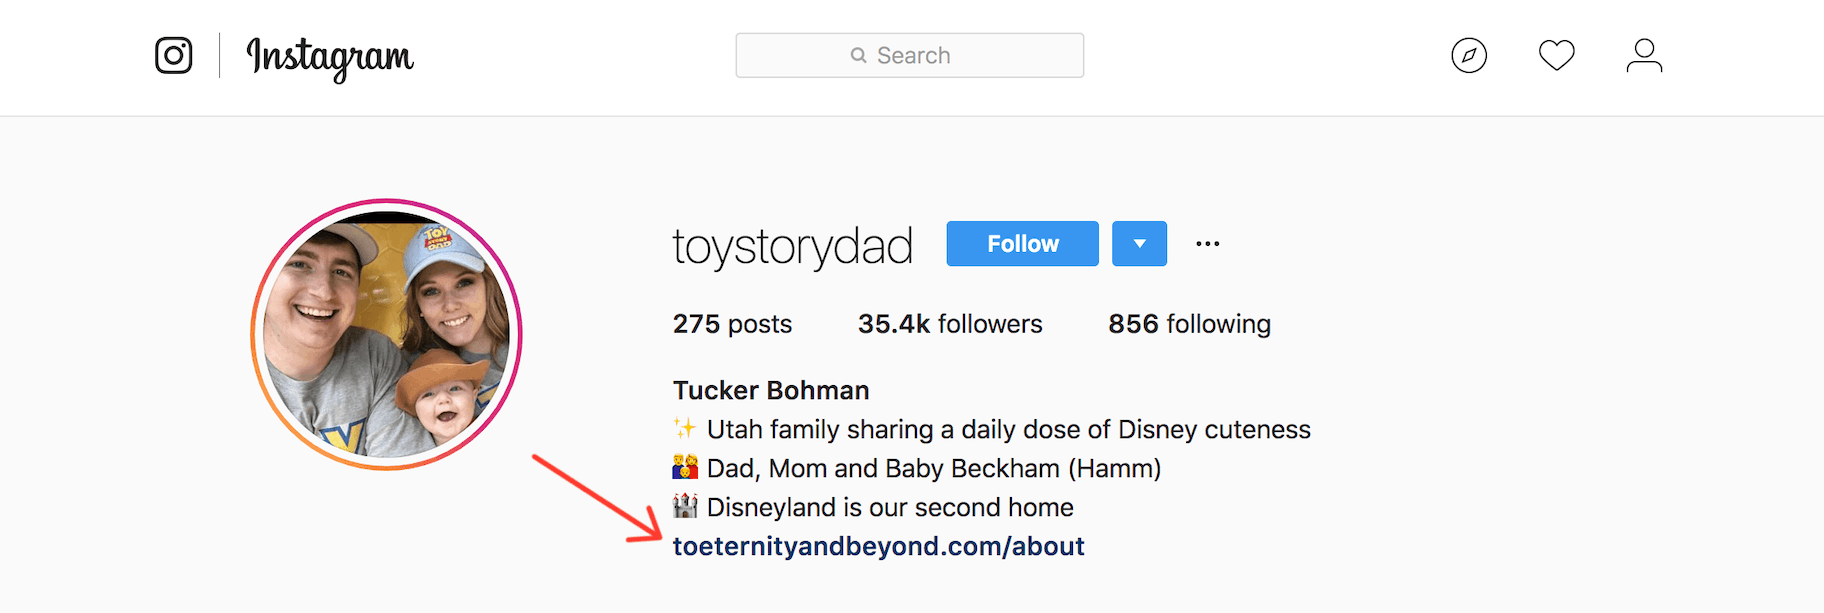Viewport: 1824px width, 613px height.
Task: Click the Tucker Bohman display name
Action: point(771,390)
